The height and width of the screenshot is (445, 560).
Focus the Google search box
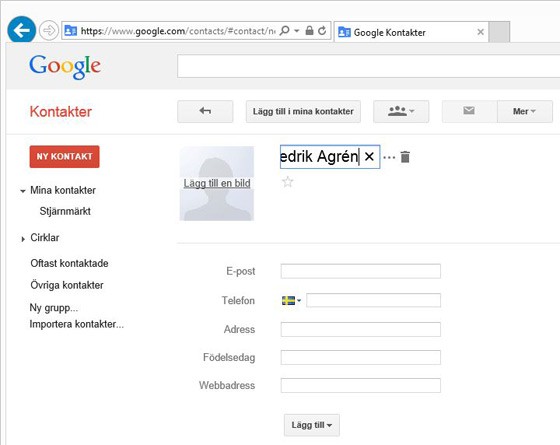[368, 66]
